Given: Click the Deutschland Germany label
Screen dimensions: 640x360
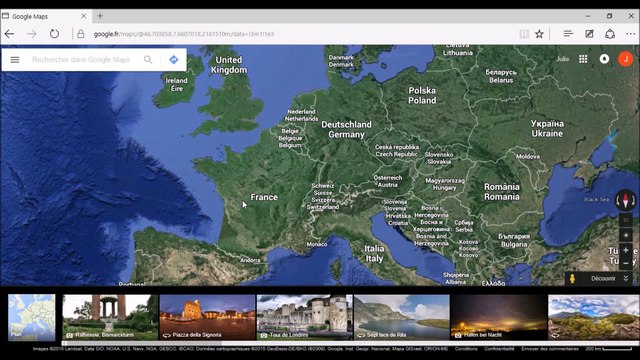Looking at the screenshot, I should click(347, 129).
